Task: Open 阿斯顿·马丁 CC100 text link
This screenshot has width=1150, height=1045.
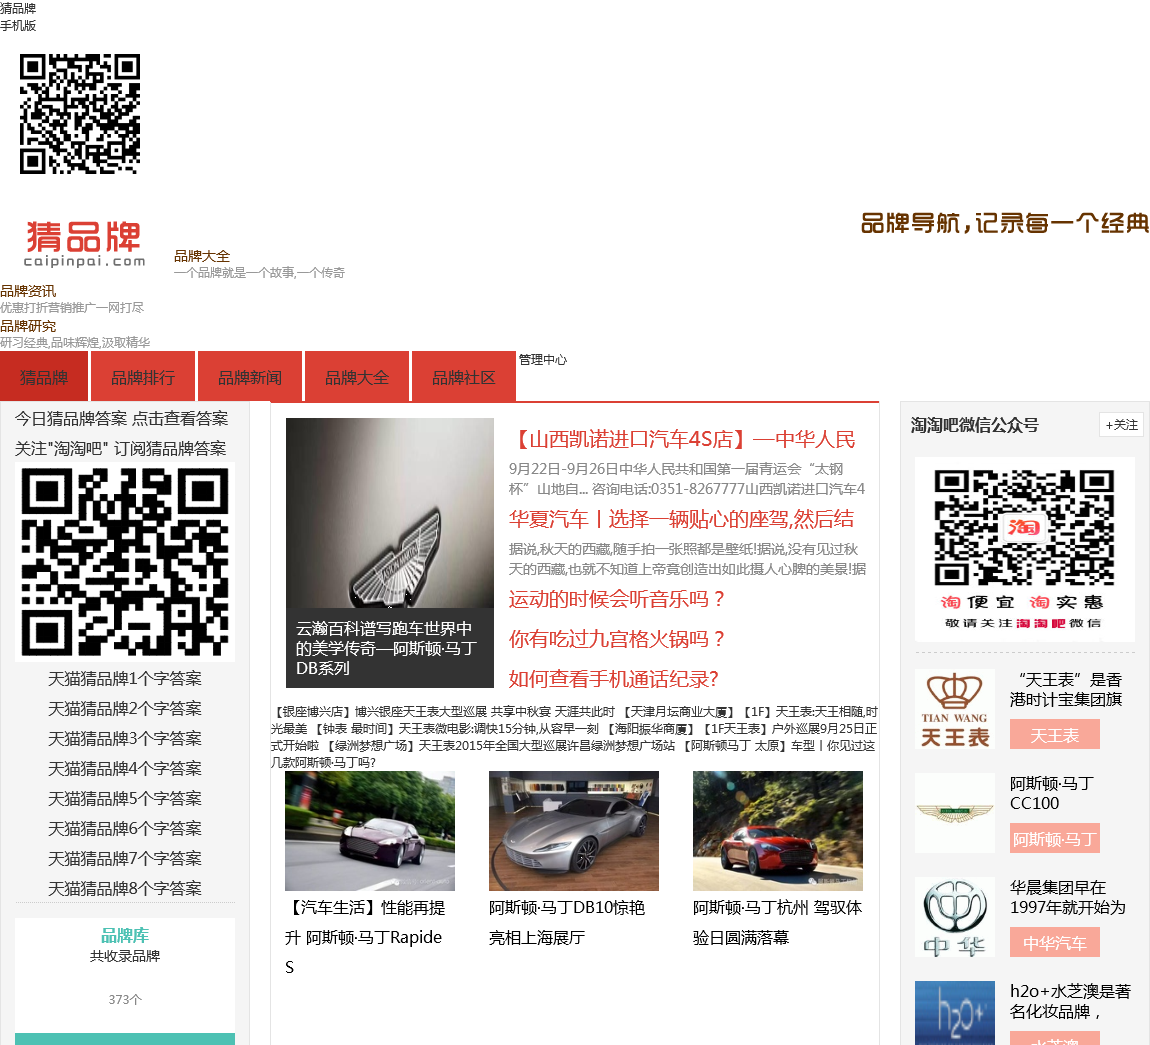Action: [x=1052, y=793]
